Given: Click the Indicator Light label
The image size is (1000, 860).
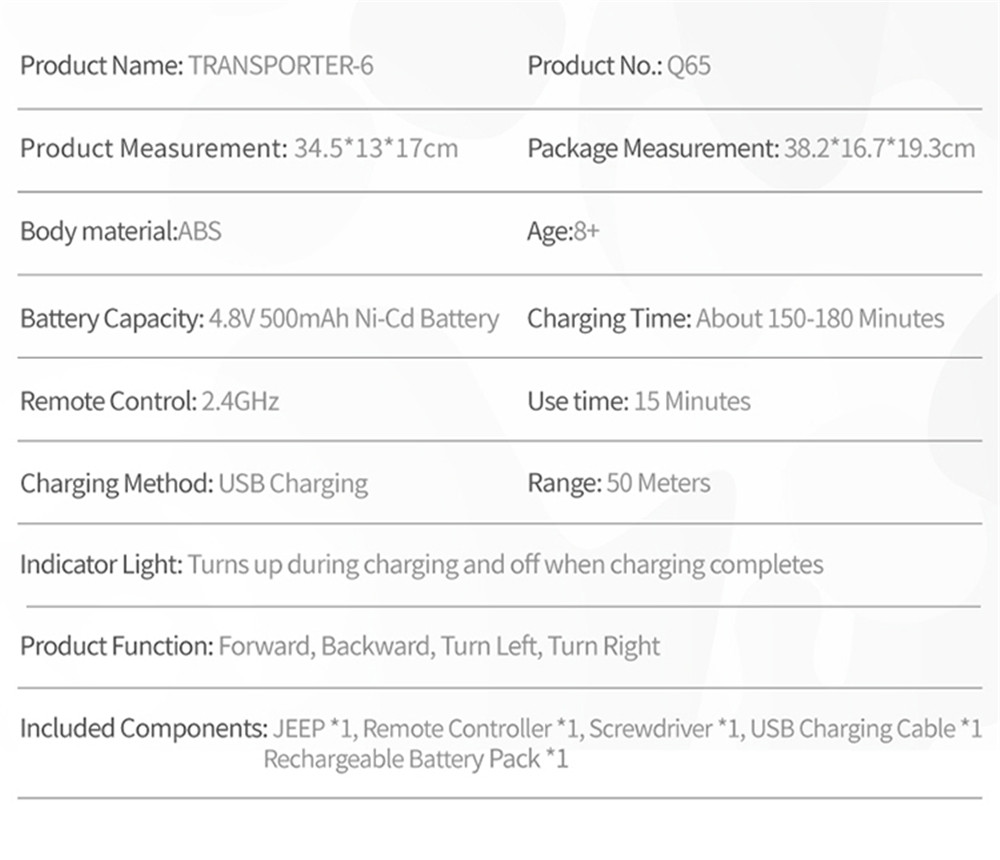Looking at the screenshot, I should point(101,565).
